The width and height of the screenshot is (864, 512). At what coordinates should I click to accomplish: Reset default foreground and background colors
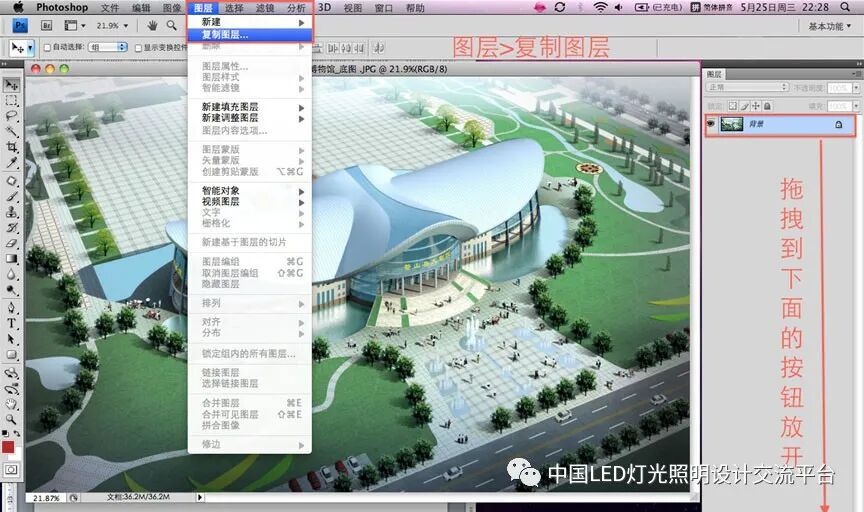[5, 434]
